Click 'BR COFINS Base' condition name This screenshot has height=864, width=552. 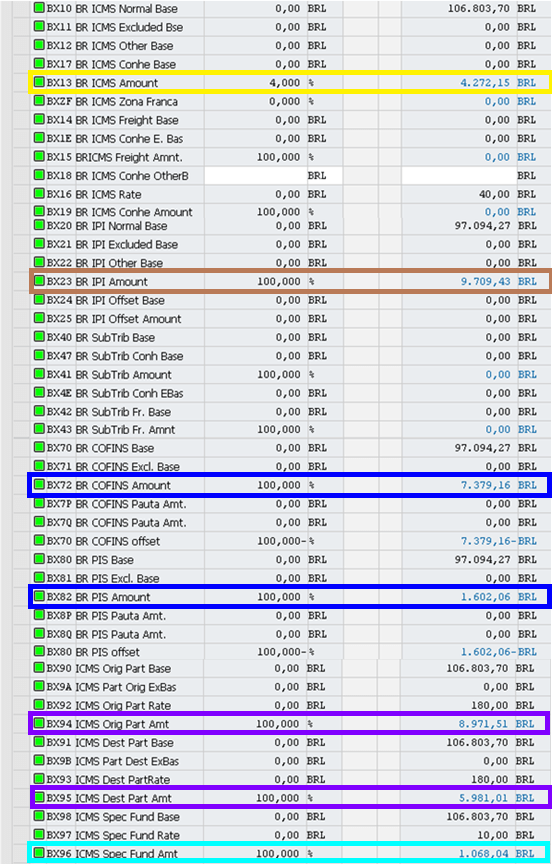pos(115,449)
